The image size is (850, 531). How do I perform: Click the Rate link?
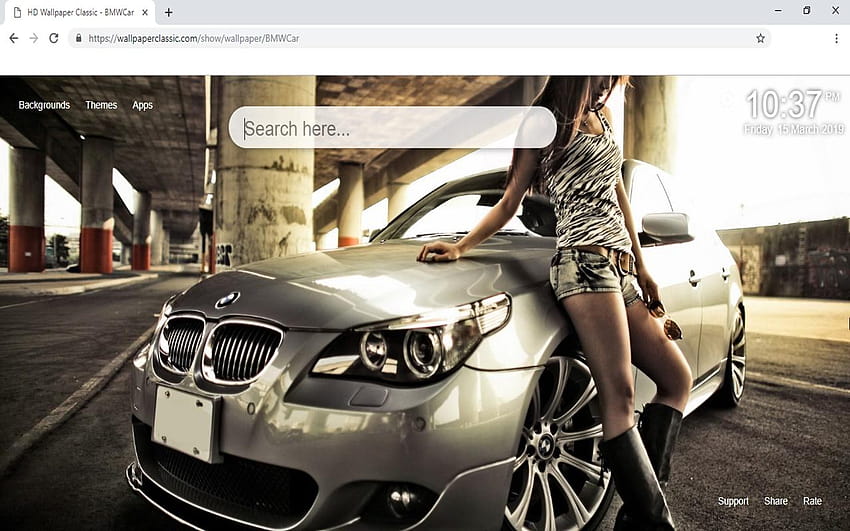click(x=812, y=501)
